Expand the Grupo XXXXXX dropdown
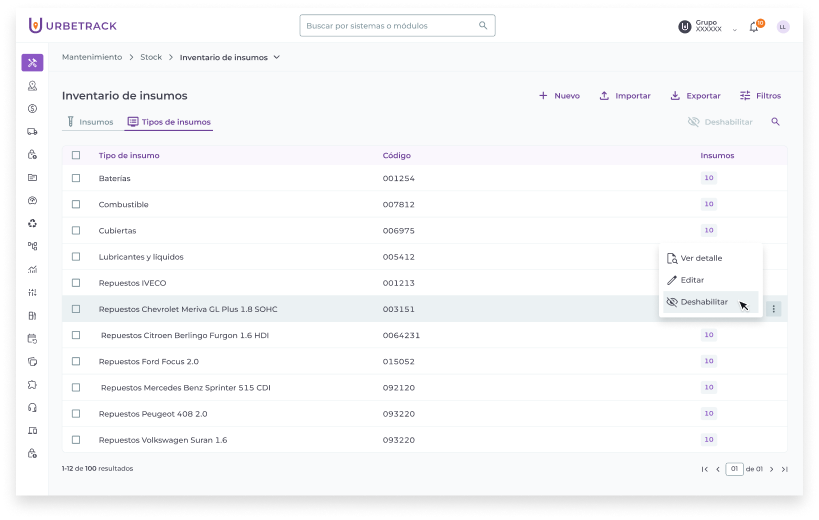This screenshot has height=520, width=819. 734,29
